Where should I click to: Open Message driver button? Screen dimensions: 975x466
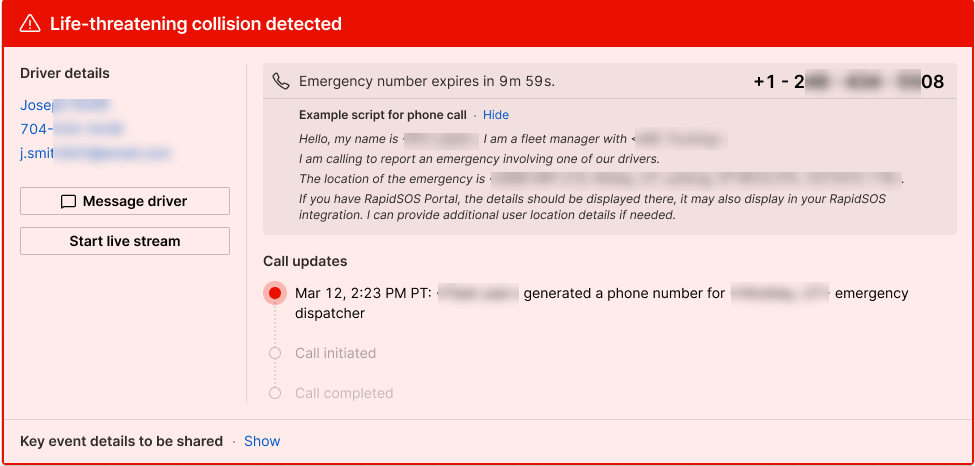coord(125,201)
